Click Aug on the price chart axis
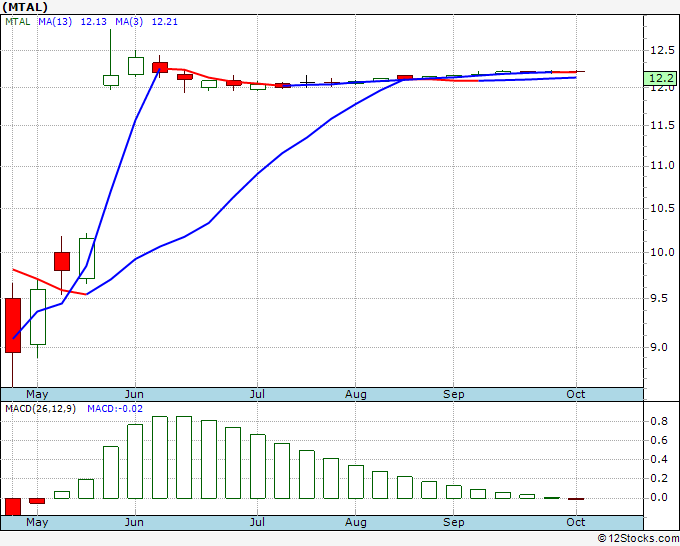This screenshot has width=680, height=546. coord(356,394)
